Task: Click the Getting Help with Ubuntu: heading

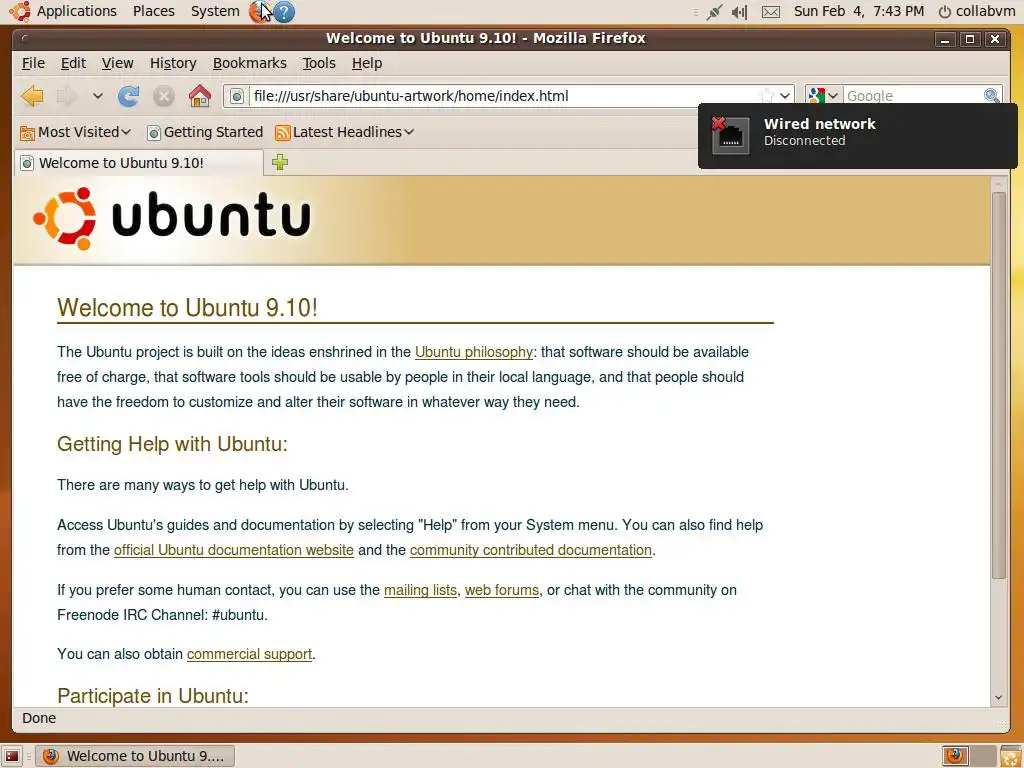Action: coord(172,444)
